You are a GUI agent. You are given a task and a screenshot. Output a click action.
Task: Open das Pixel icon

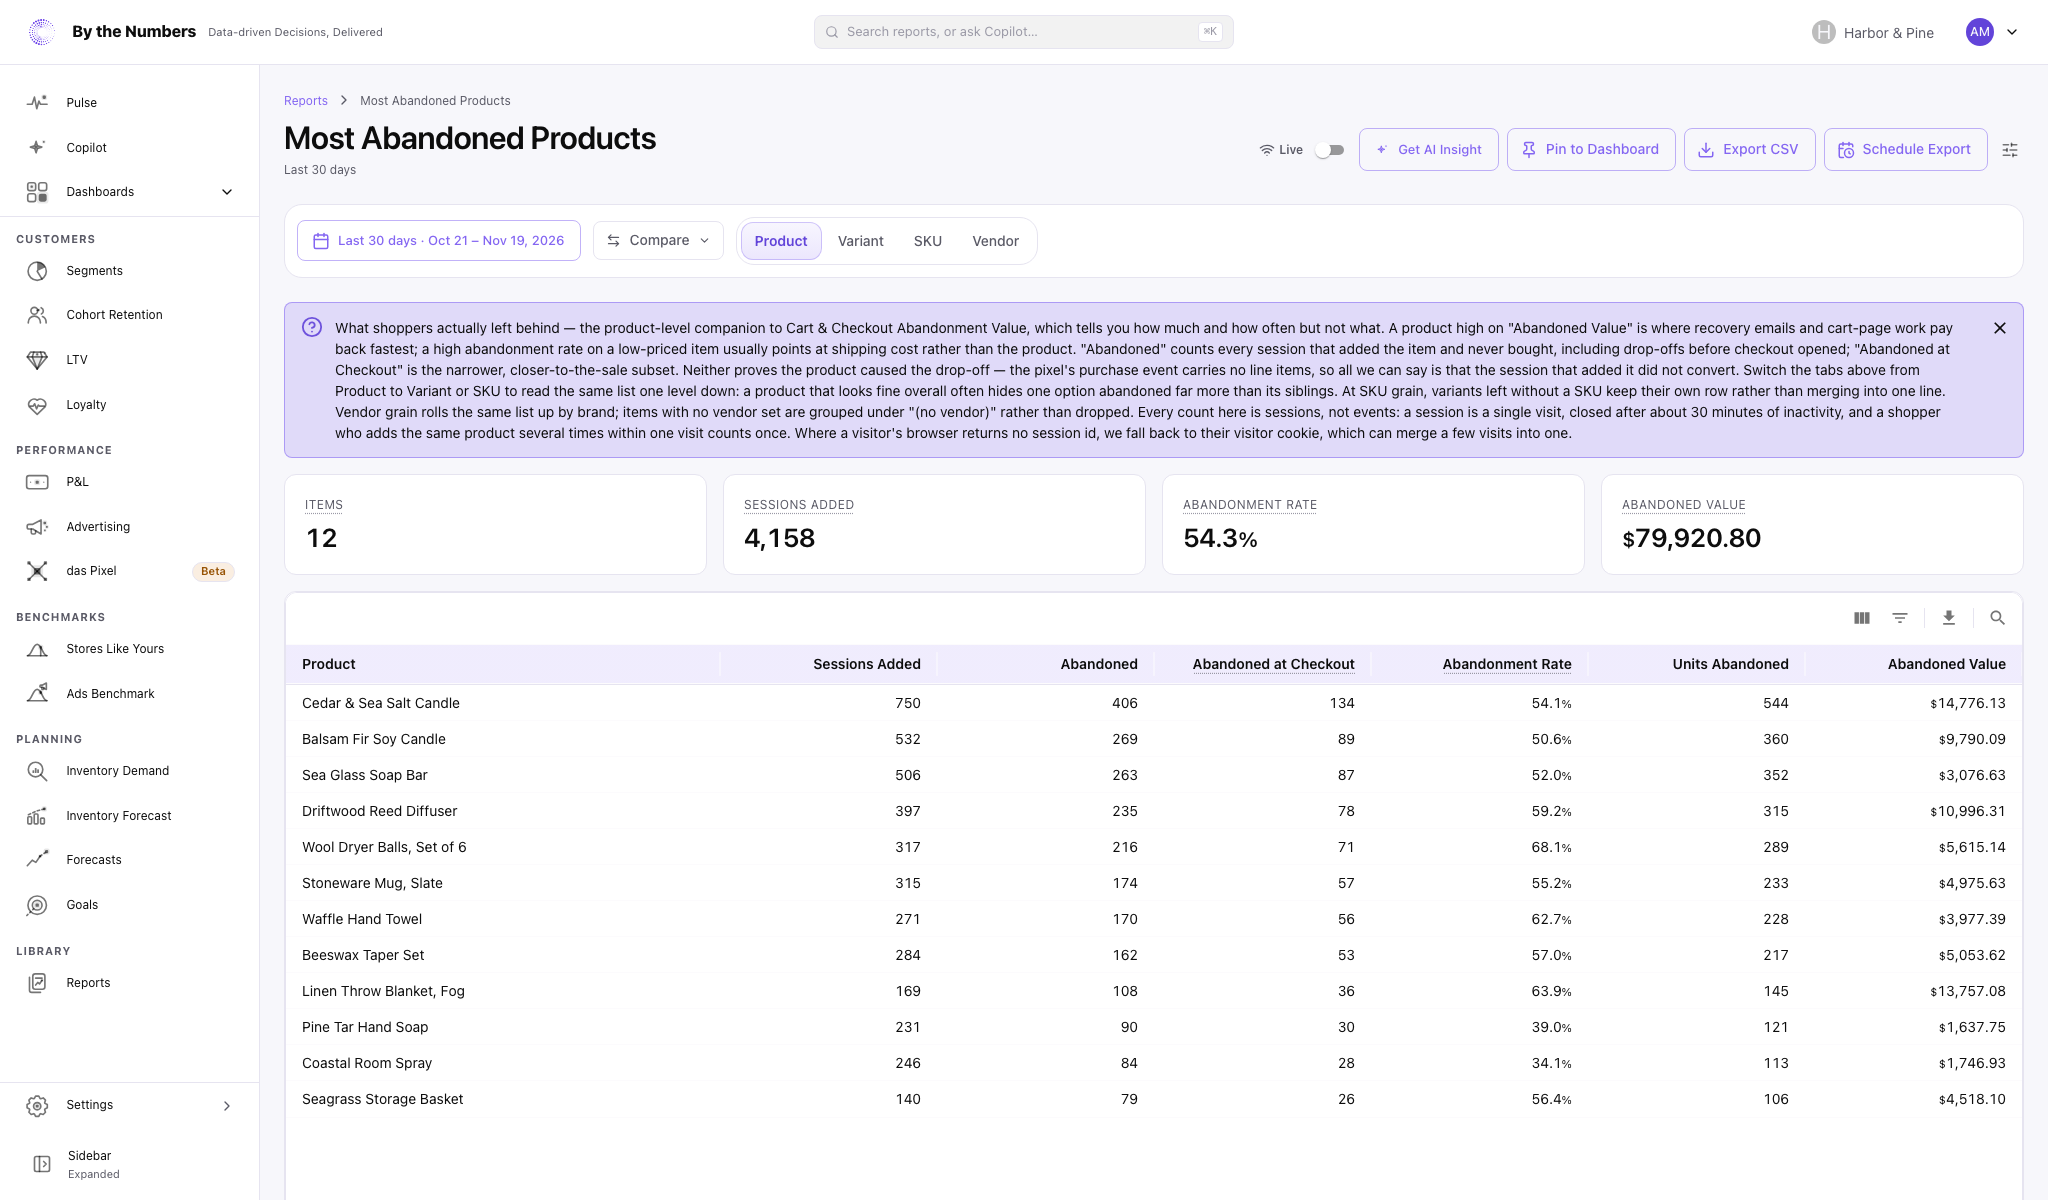(x=37, y=571)
